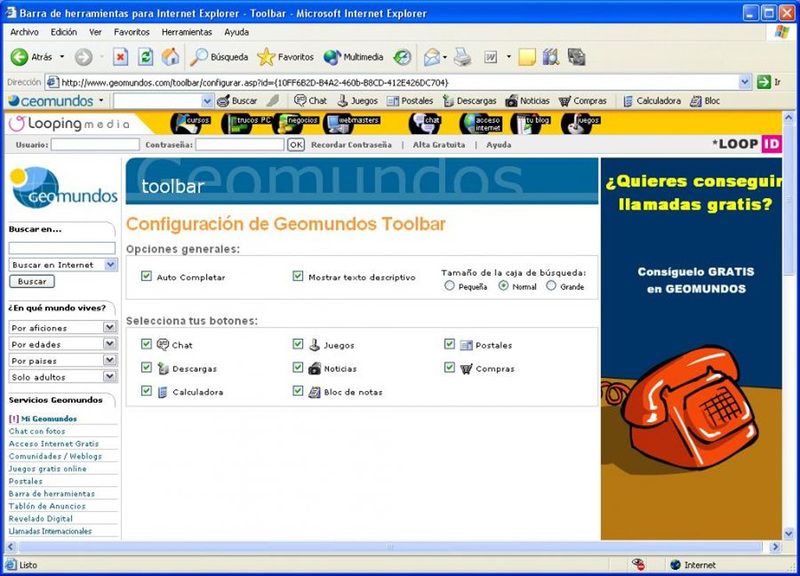800x576 pixels.
Task: Open the trucos PC banner icon
Action: click(246, 123)
